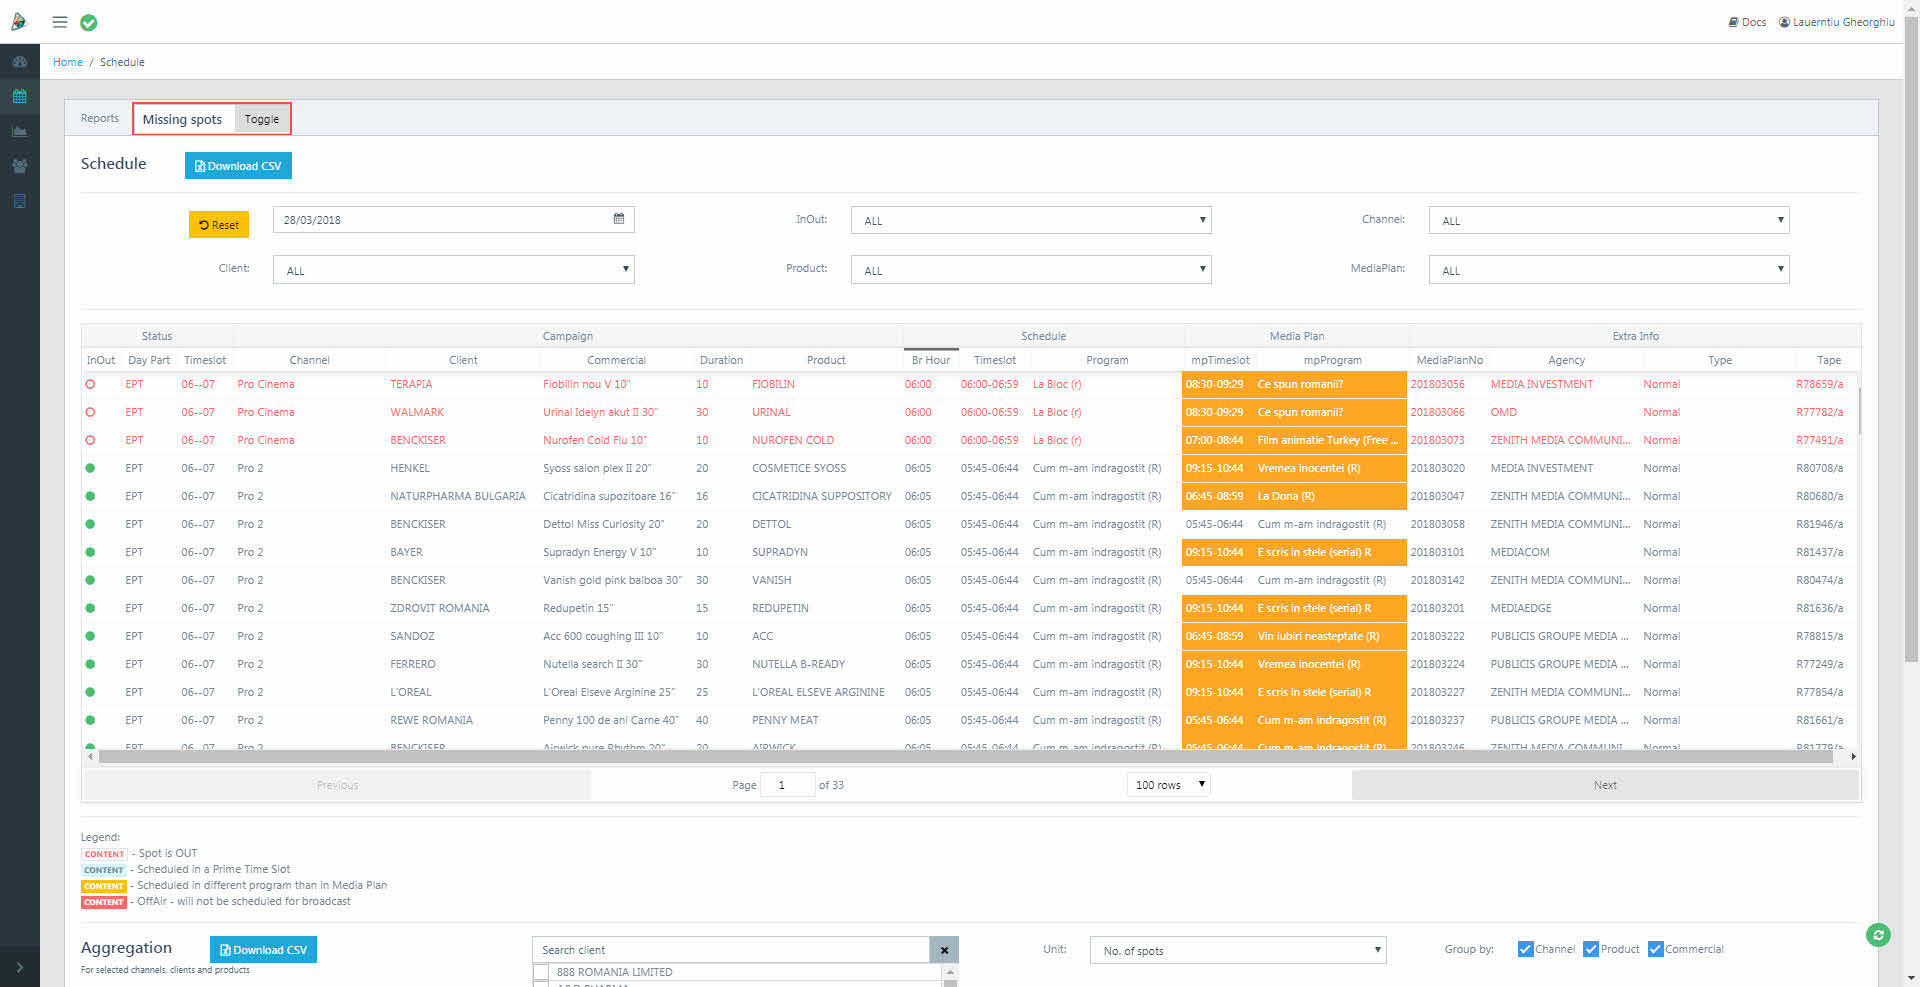Click the page number input field

point(787,785)
